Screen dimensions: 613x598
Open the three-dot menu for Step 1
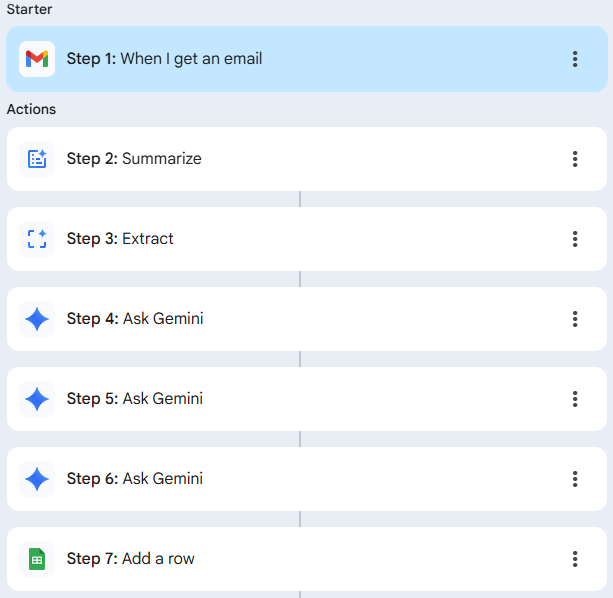[x=575, y=59]
